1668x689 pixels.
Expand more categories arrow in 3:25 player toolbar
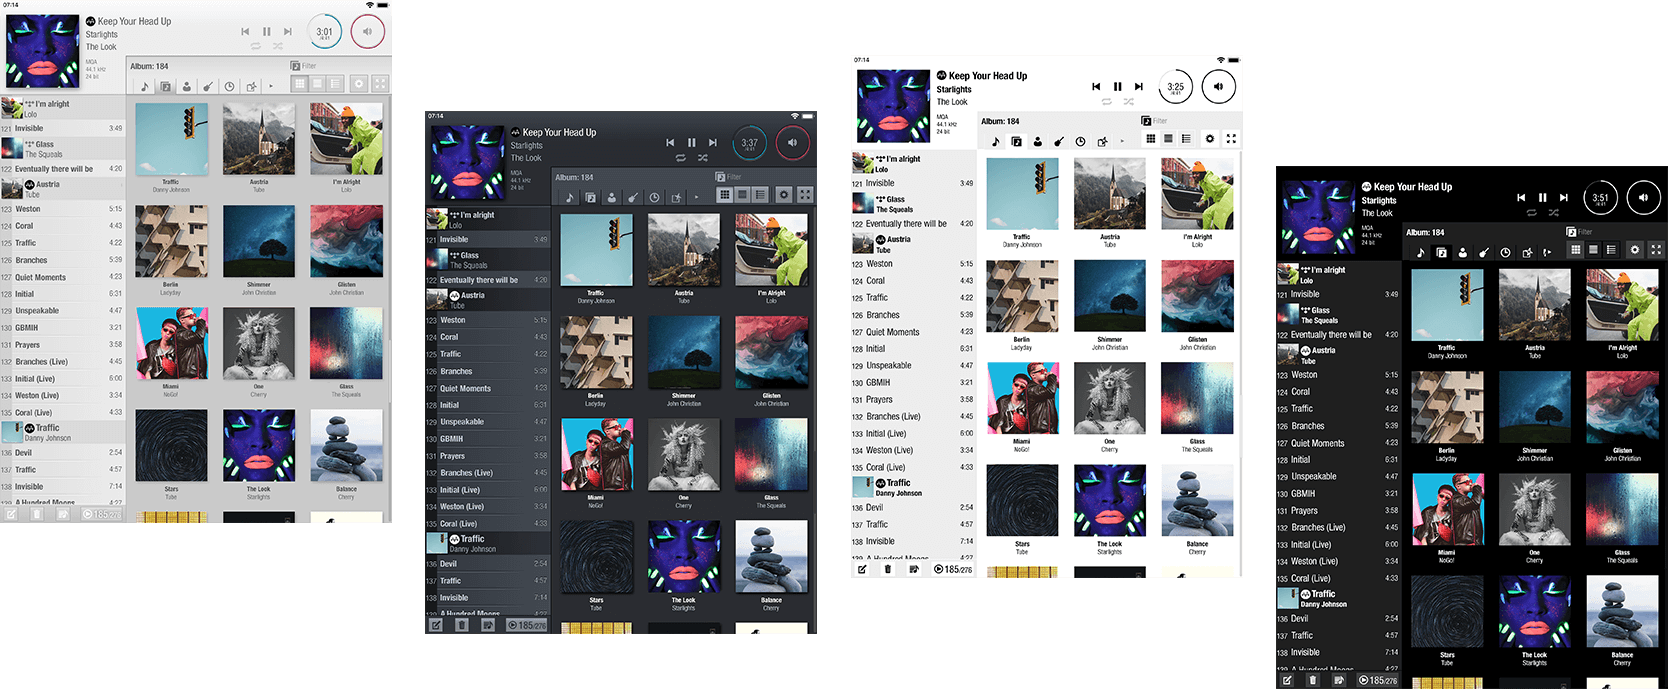coord(1122,141)
